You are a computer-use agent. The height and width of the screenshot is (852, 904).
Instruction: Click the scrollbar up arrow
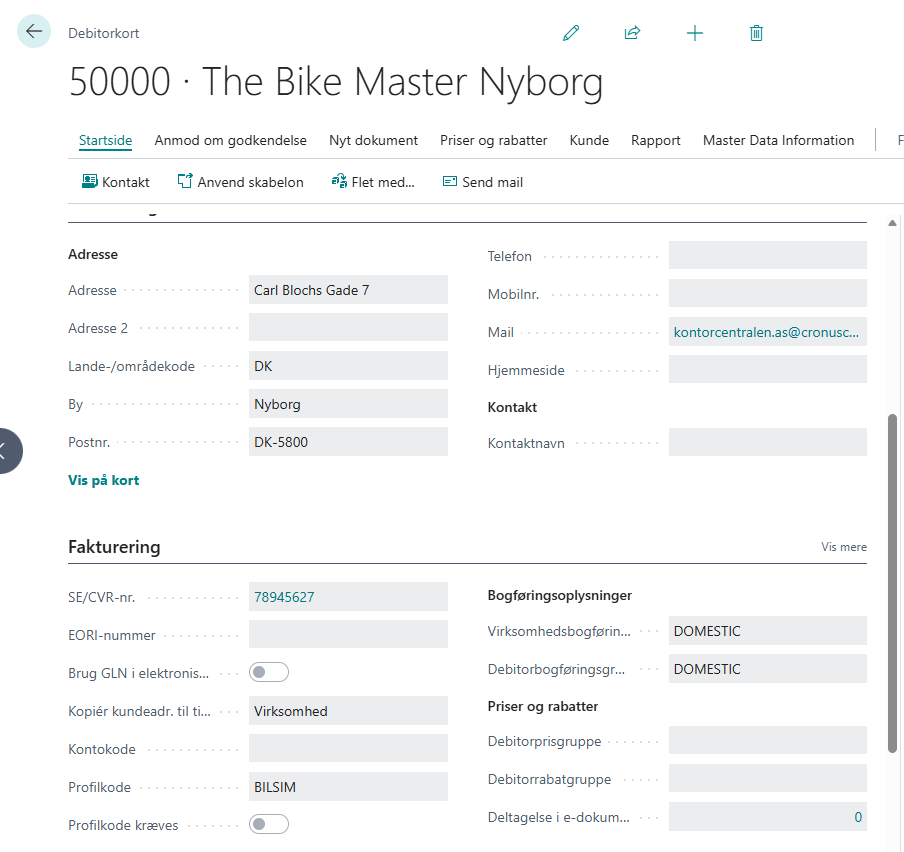892,223
